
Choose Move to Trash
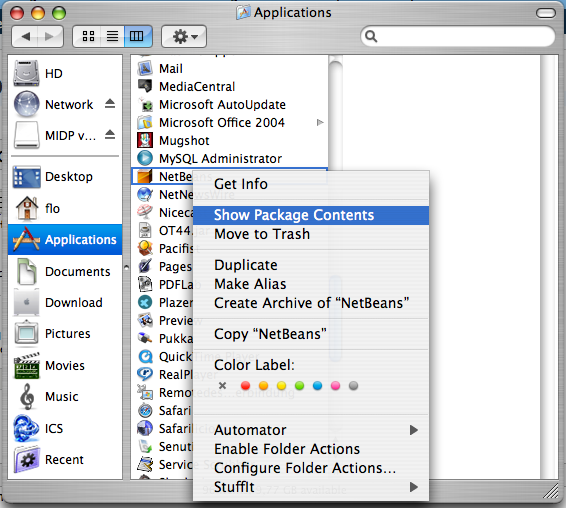[x=311, y=234]
